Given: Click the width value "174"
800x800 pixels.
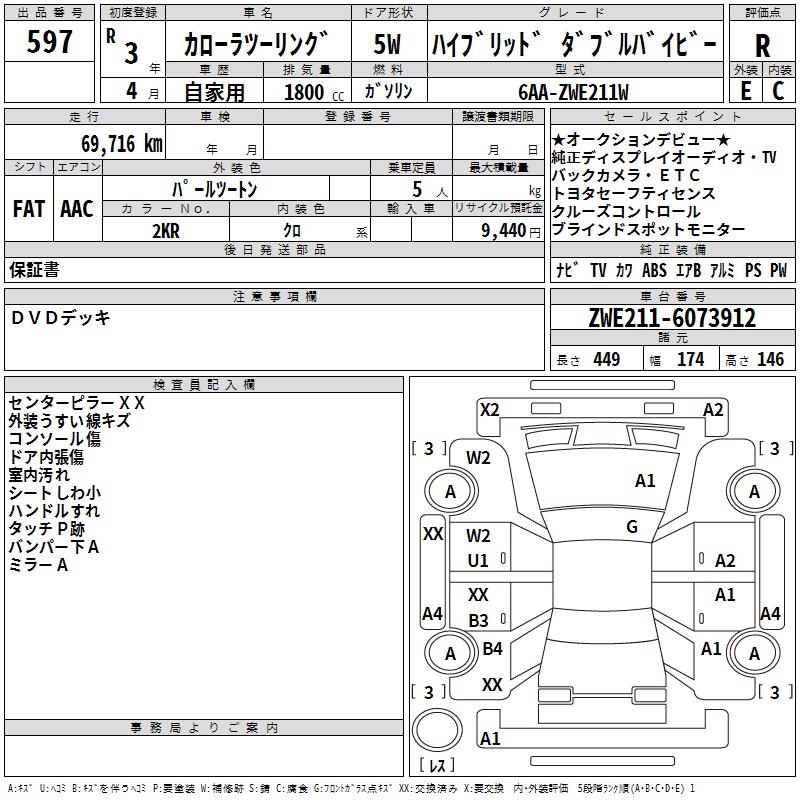Looking at the screenshot, I should [x=690, y=359].
